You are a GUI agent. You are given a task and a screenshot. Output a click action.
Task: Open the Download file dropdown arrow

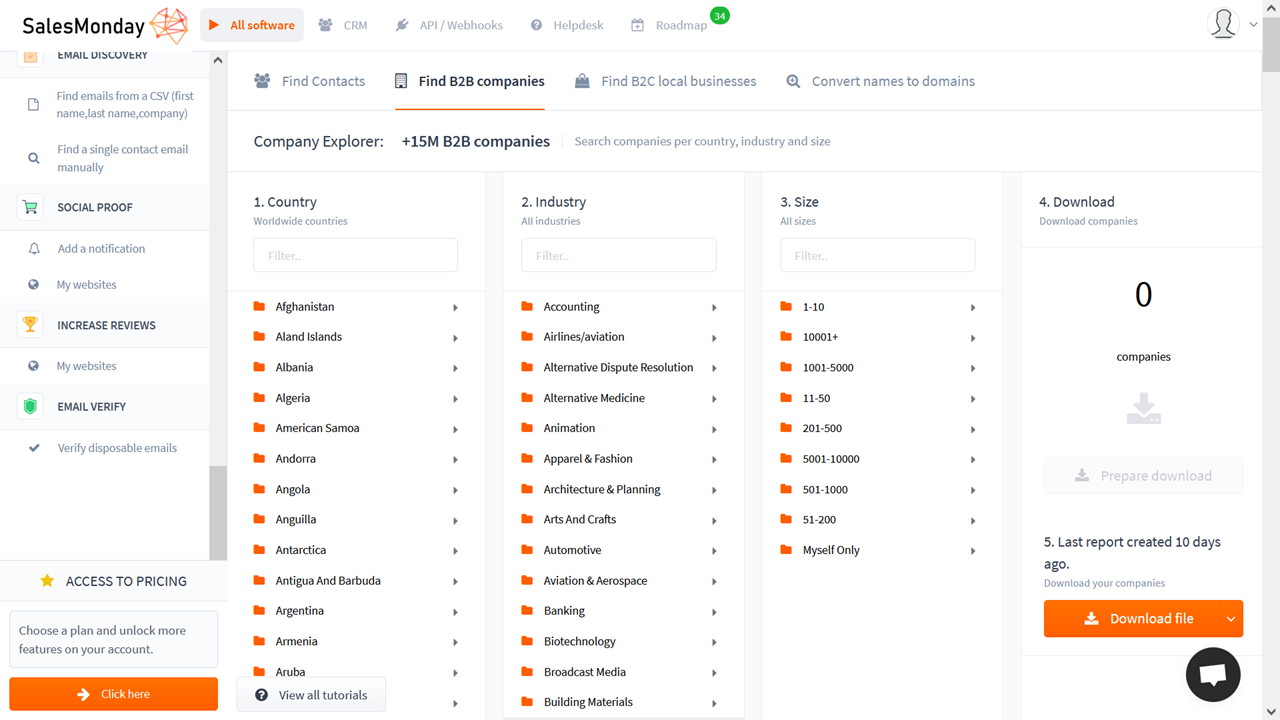[1230, 619]
